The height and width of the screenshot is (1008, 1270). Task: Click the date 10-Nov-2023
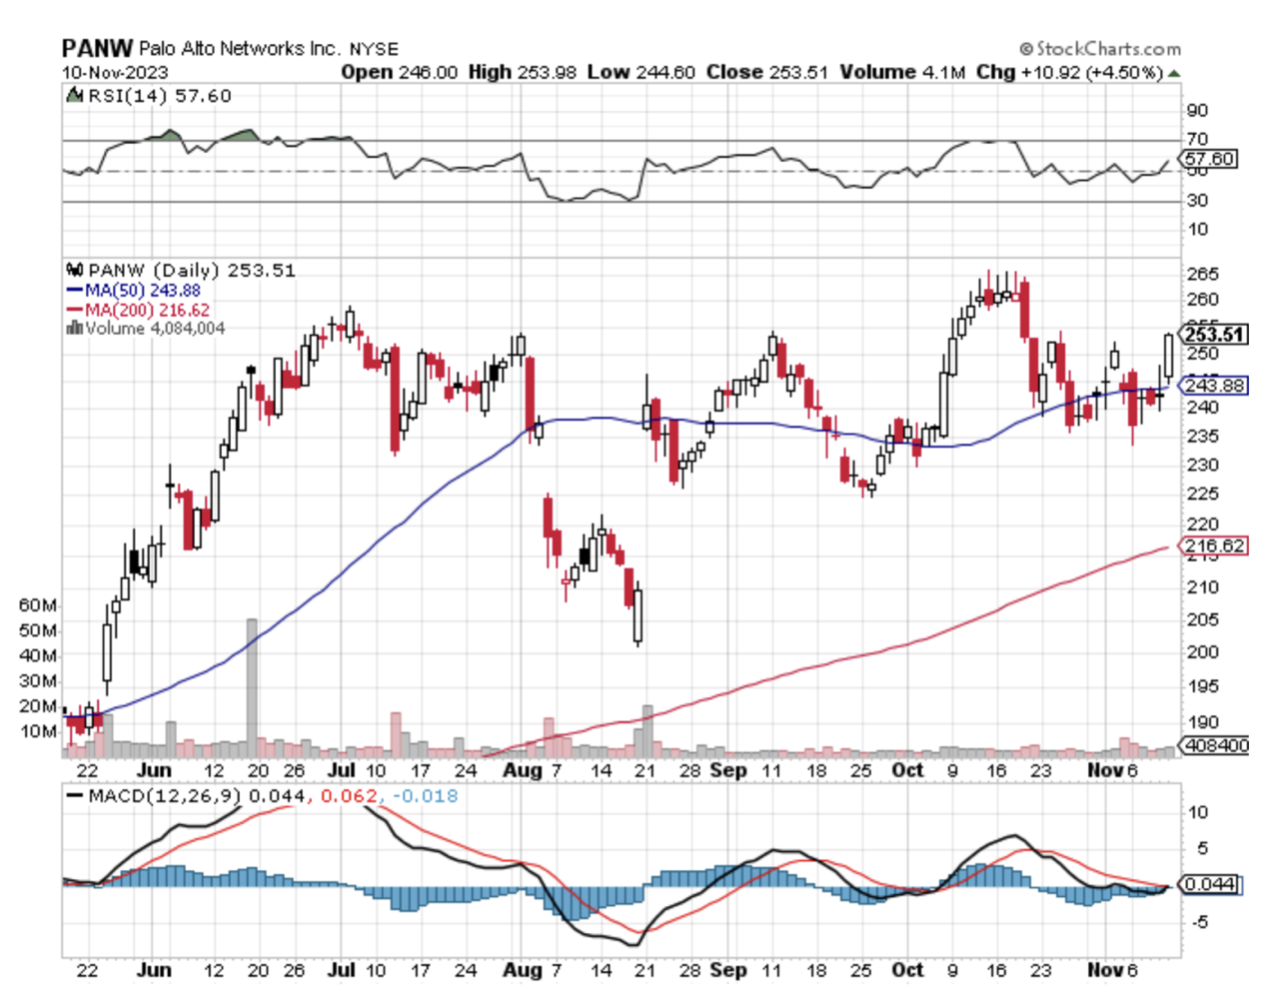[x=115, y=73]
